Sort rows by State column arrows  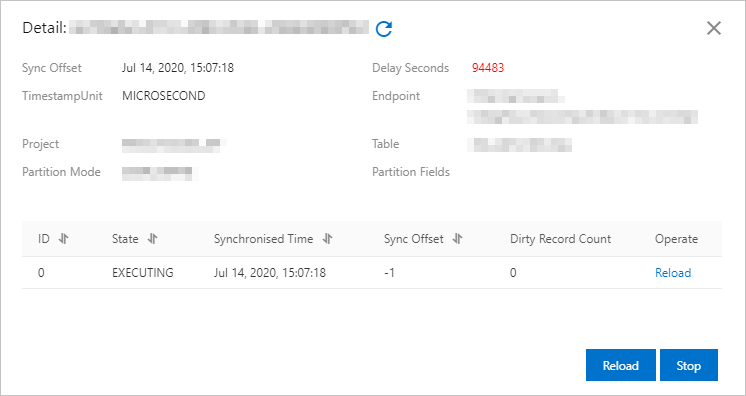pyautogui.click(x=152, y=239)
